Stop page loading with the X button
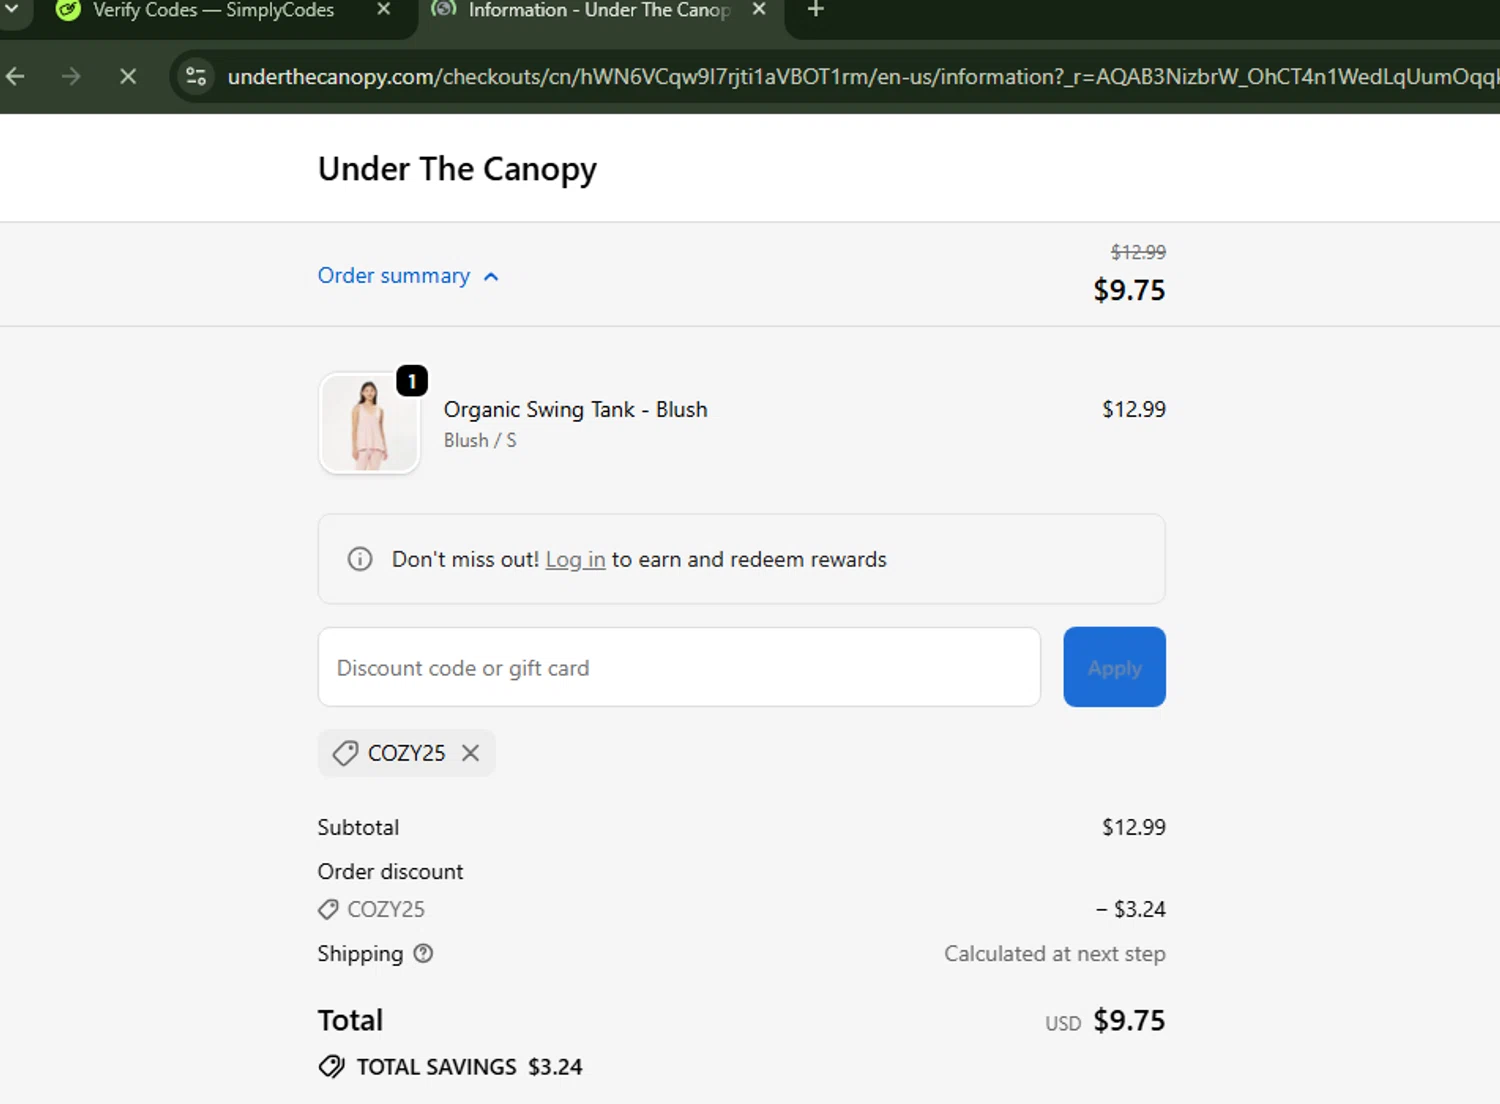Image resolution: width=1500 pixels, height=1104 pixels. pos(128,76)
